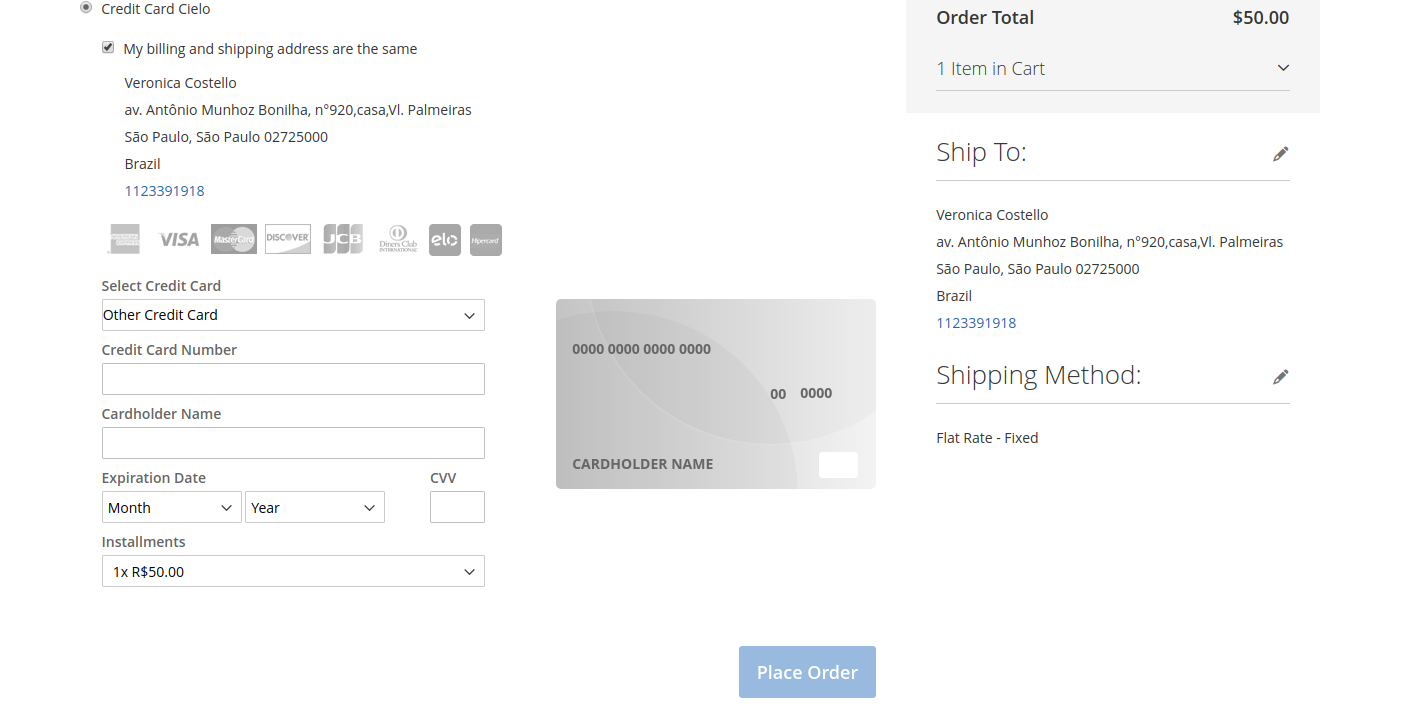The image size is (1405, 706).
Task: Click the Order Total label
Action: click(x=985, y=18)
